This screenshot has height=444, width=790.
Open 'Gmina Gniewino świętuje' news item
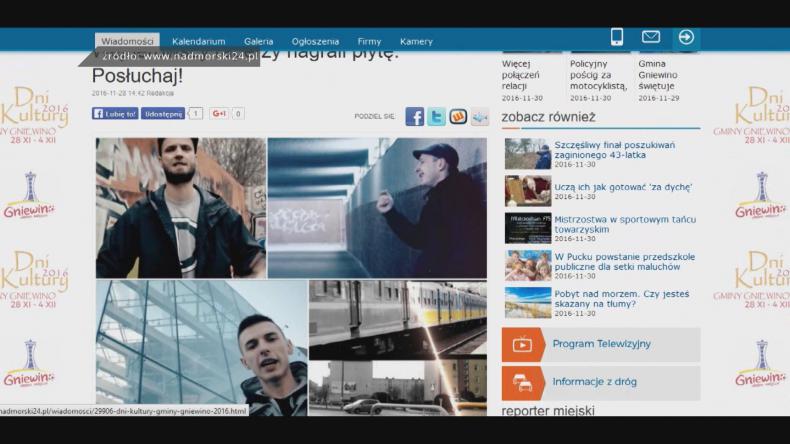(x=658, y=75)
